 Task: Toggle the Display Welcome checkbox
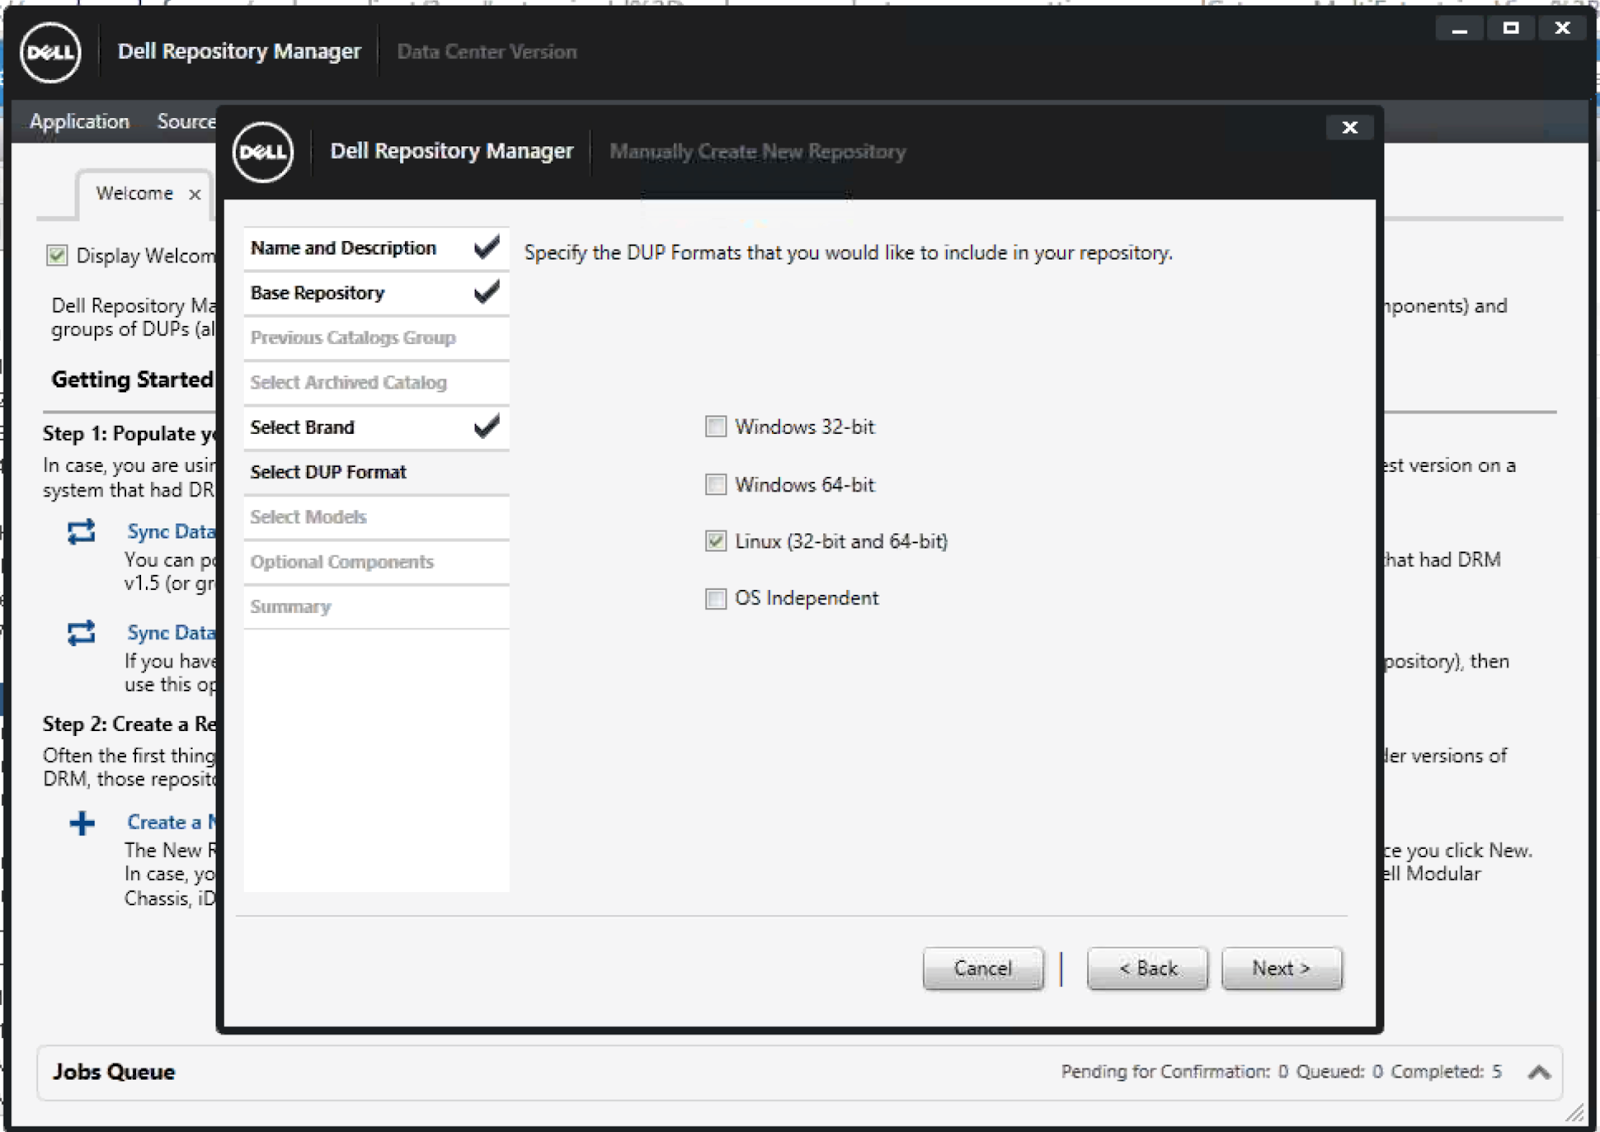pyautogui.click(x=55, y=256)
